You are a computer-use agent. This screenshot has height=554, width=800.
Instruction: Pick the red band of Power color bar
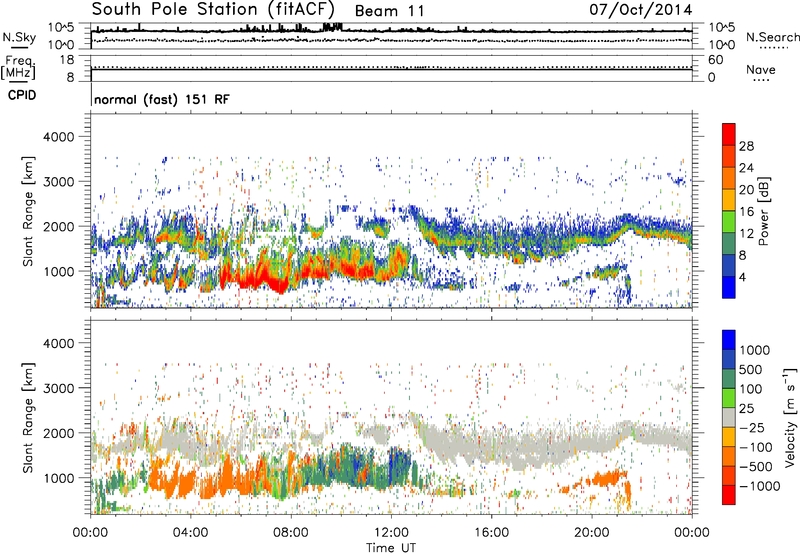729,134
